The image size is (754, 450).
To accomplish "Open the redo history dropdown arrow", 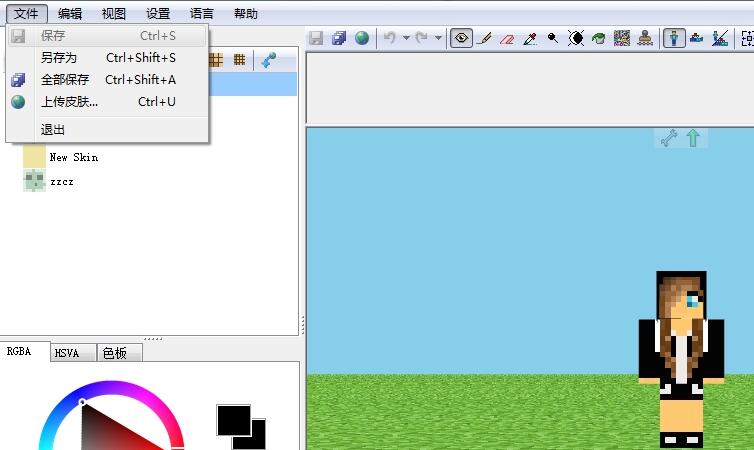I will pos(438,38).
